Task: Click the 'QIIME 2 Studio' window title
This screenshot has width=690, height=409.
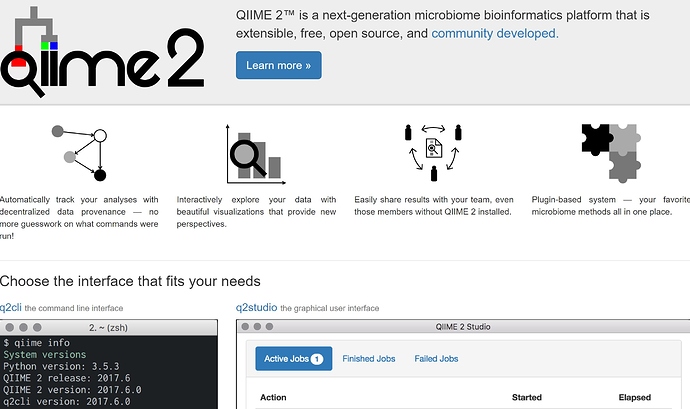Action: point(463,327)
